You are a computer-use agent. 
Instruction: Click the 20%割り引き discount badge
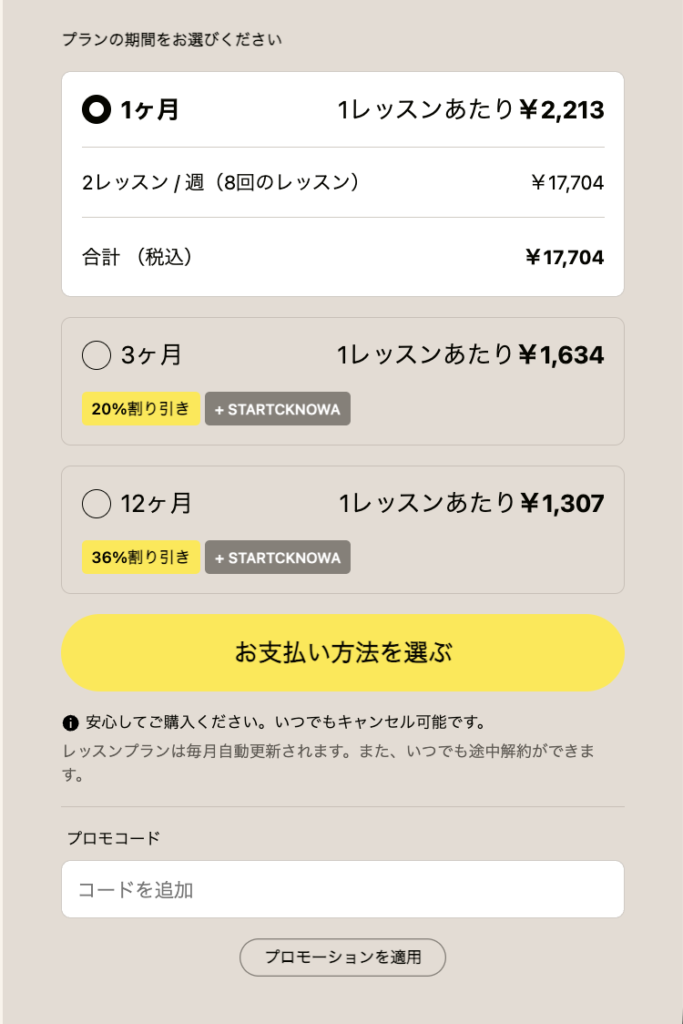(140, 408)
